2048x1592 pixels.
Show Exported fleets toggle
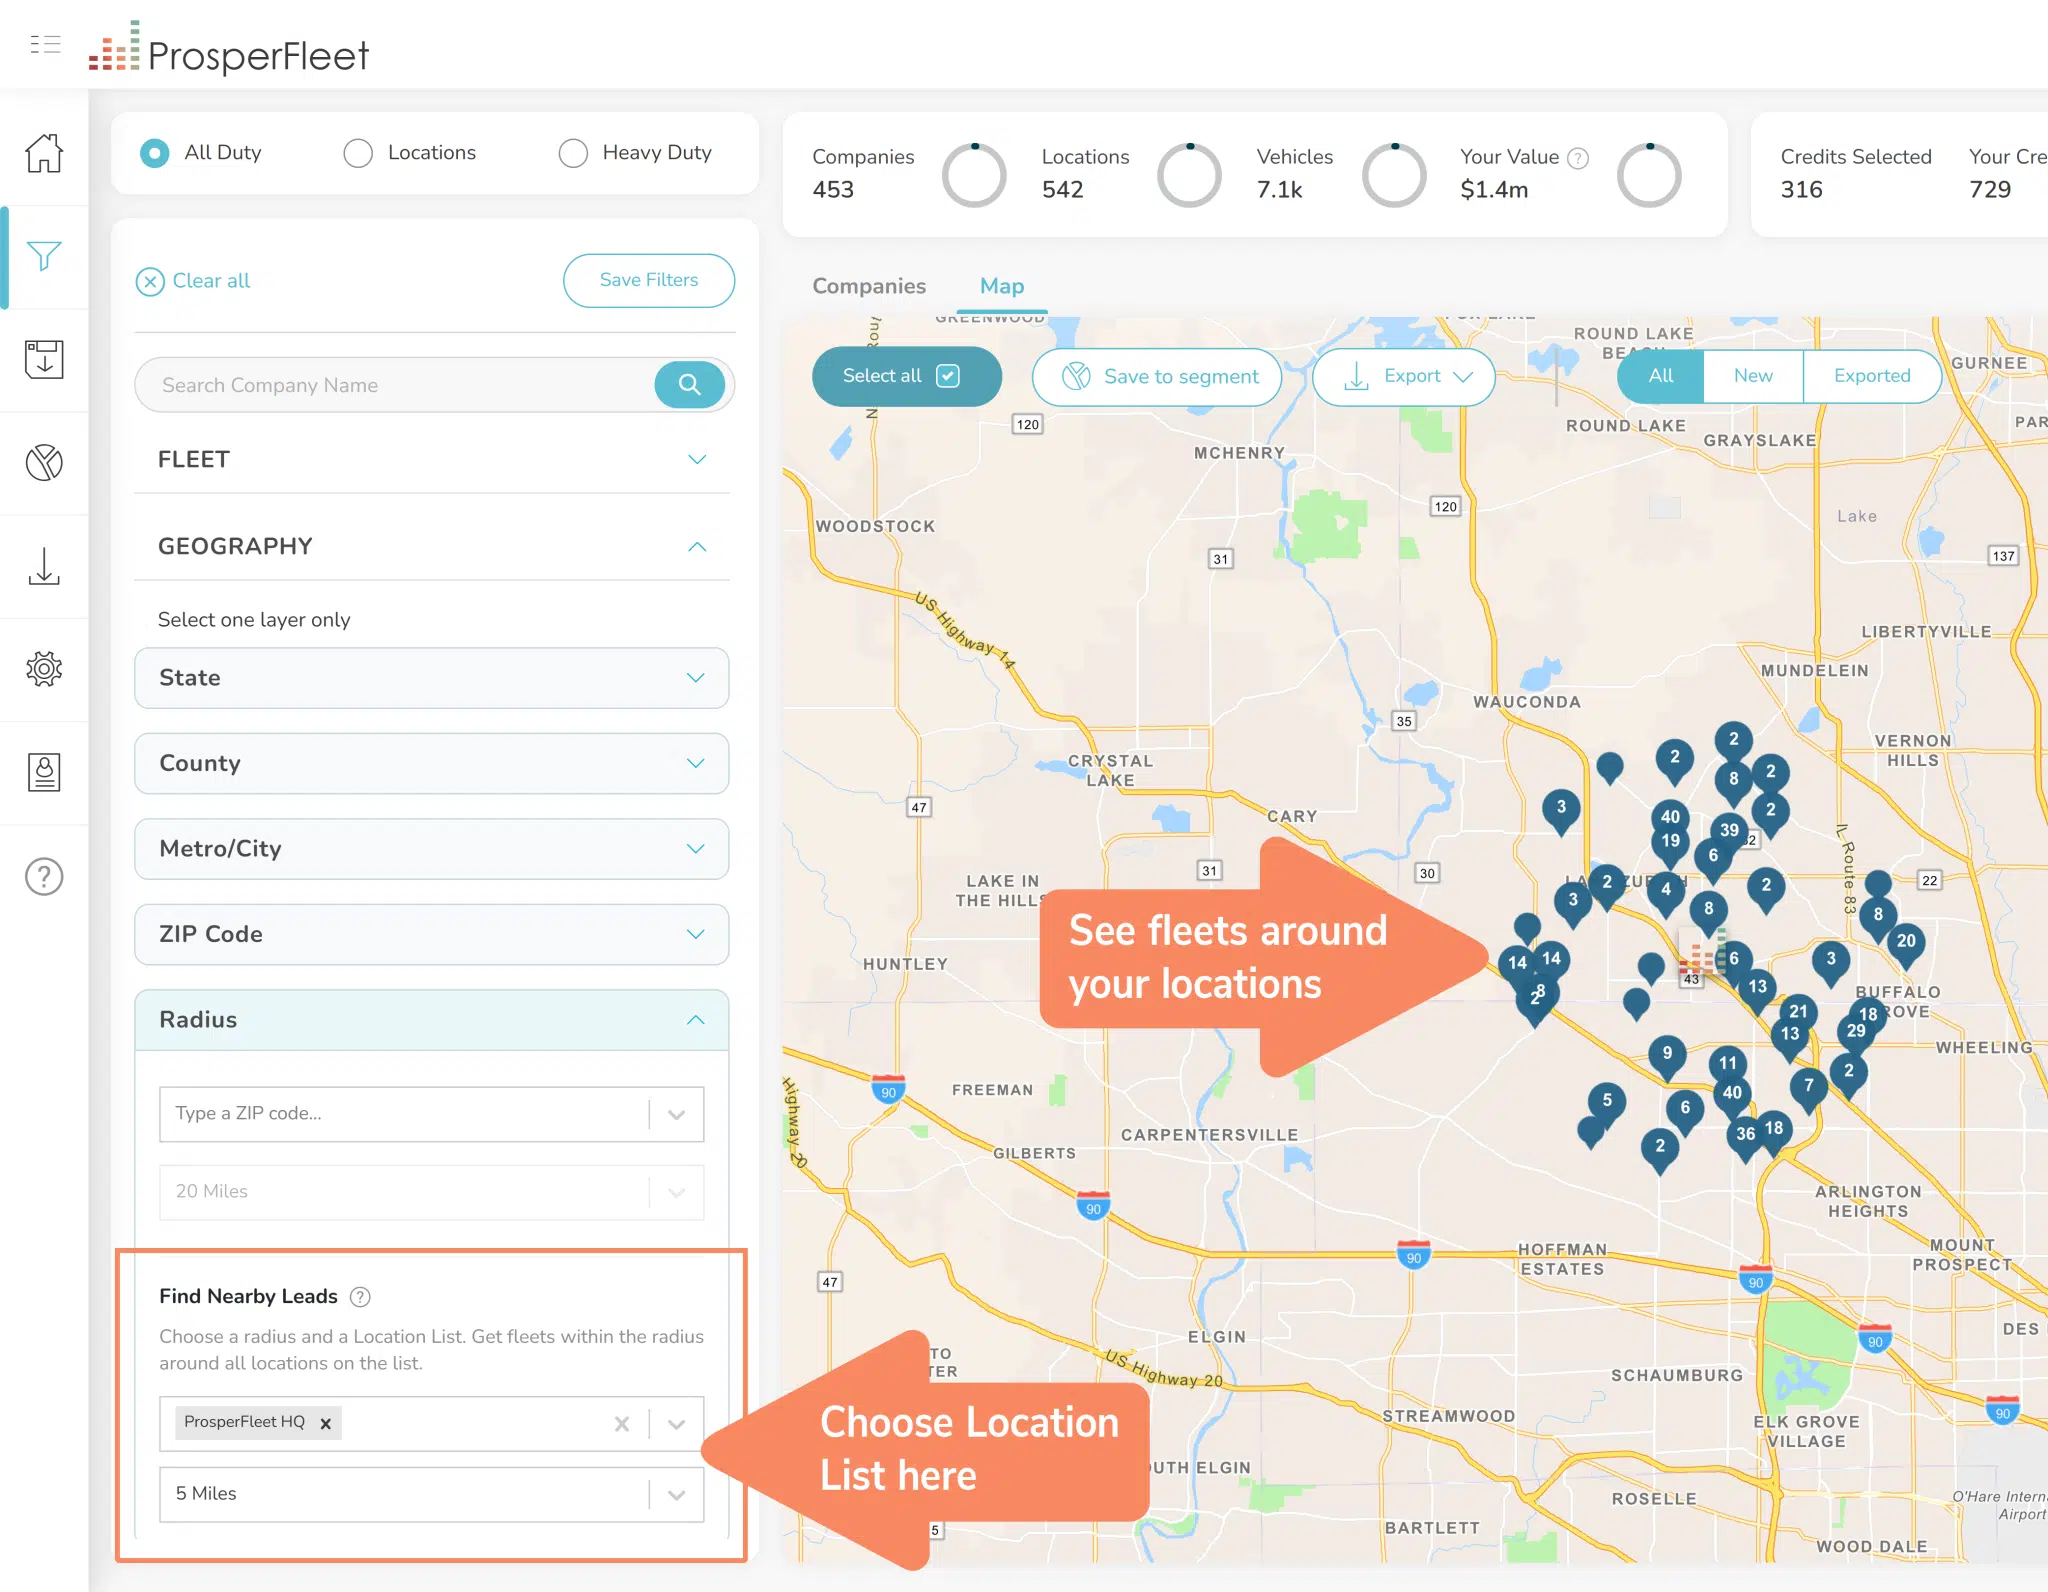[1872, 376]
